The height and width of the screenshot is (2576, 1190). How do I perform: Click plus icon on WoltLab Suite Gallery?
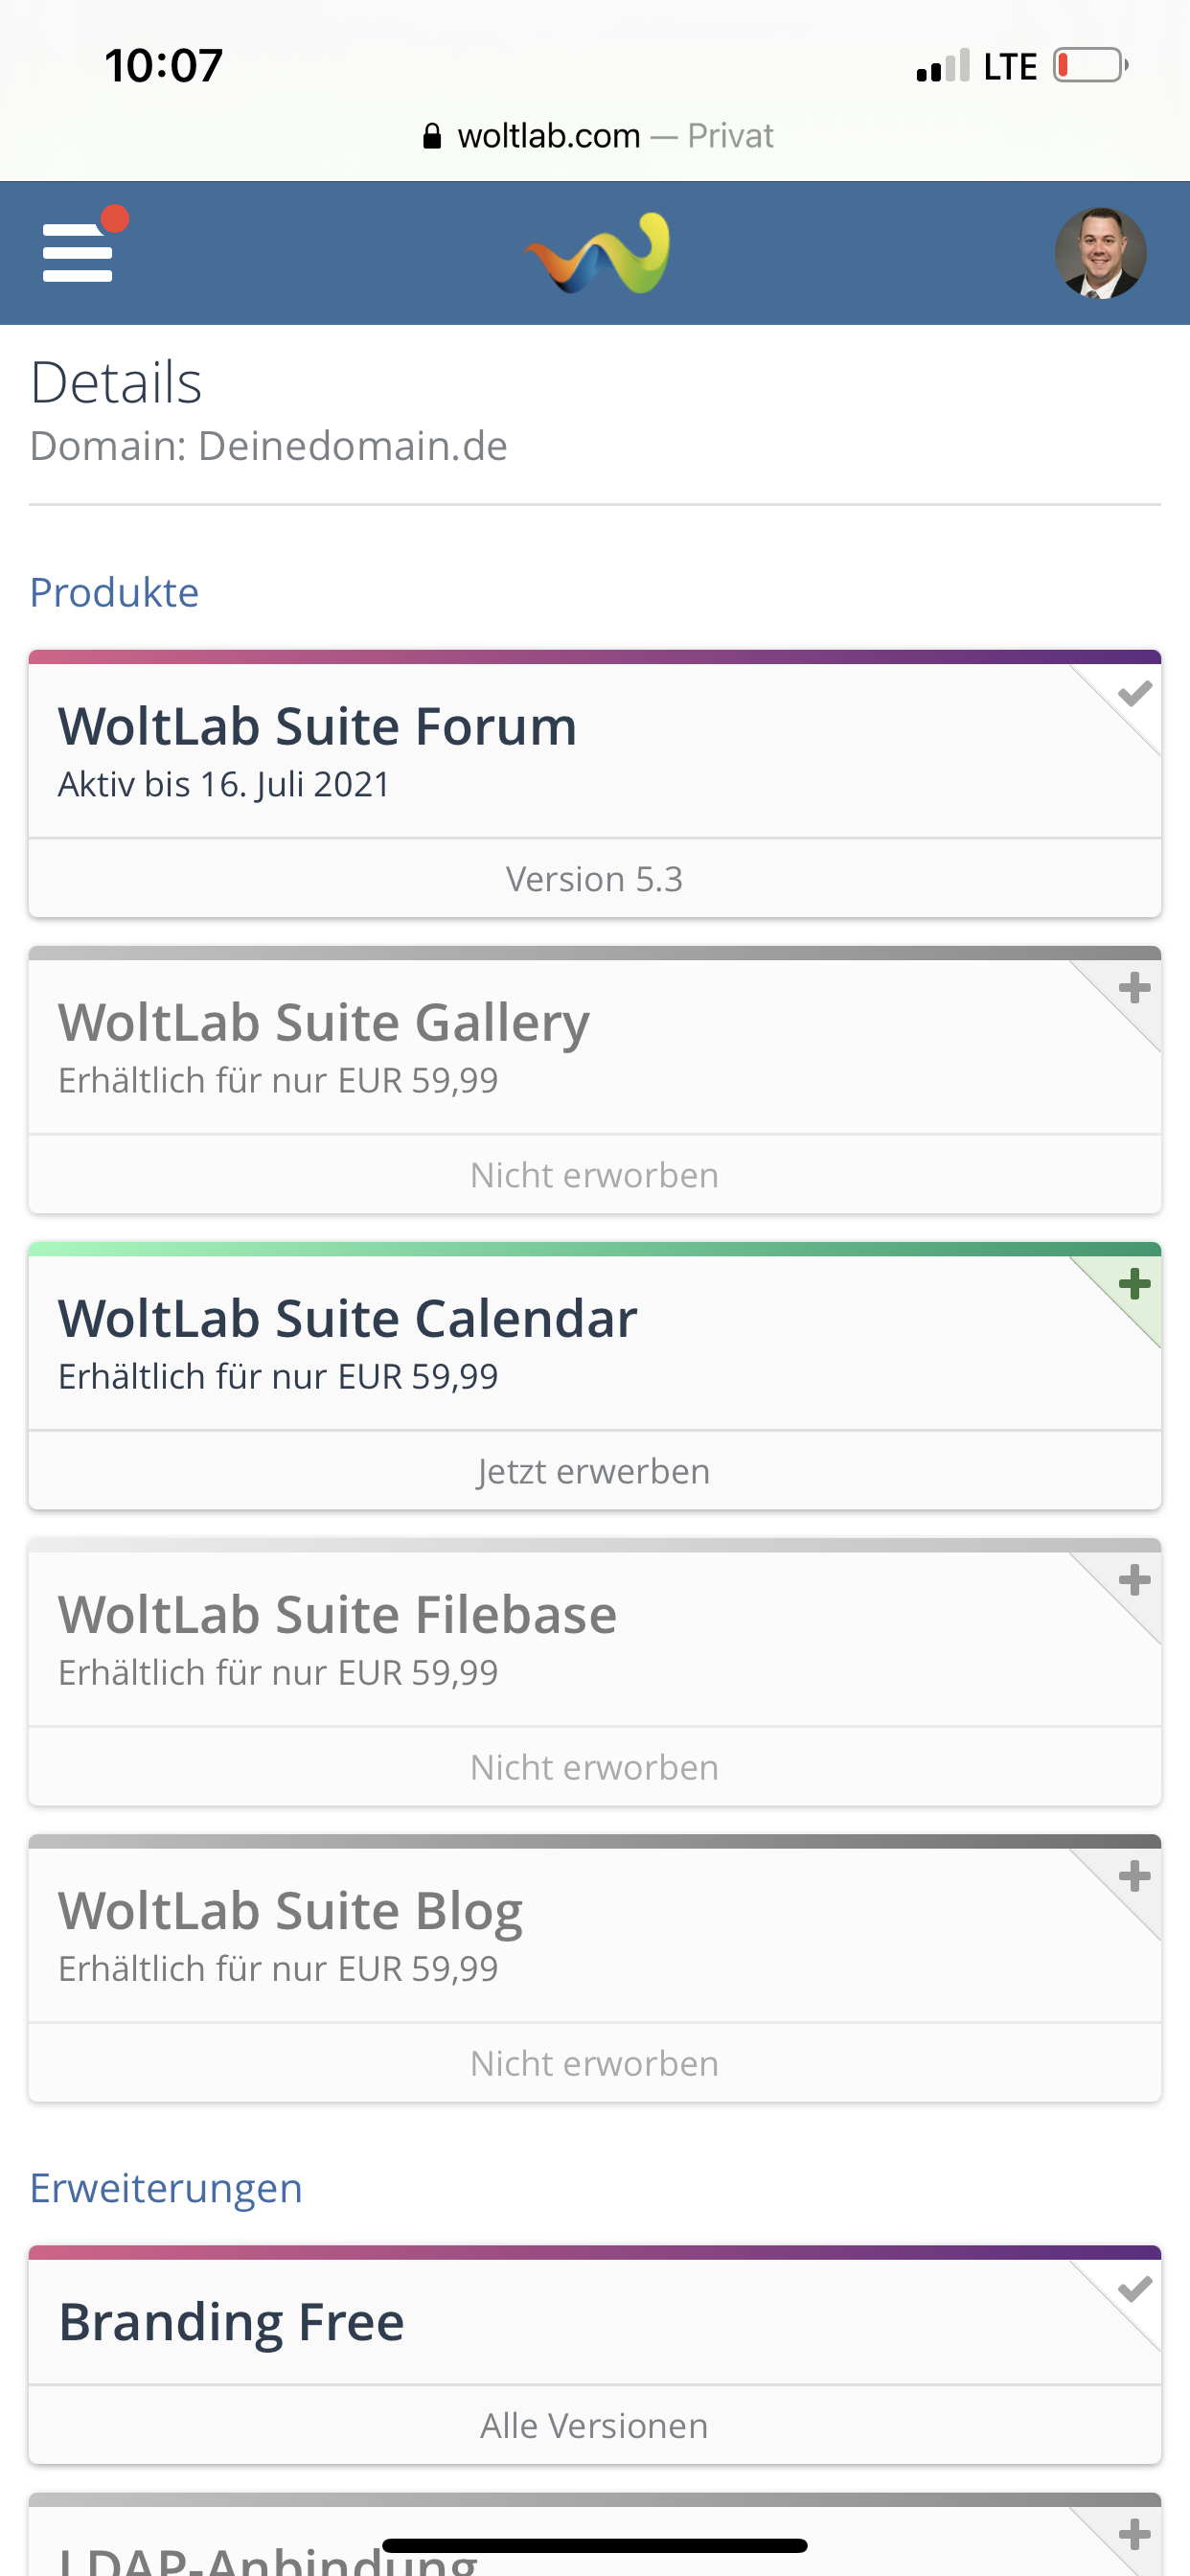click(1134, 988)
